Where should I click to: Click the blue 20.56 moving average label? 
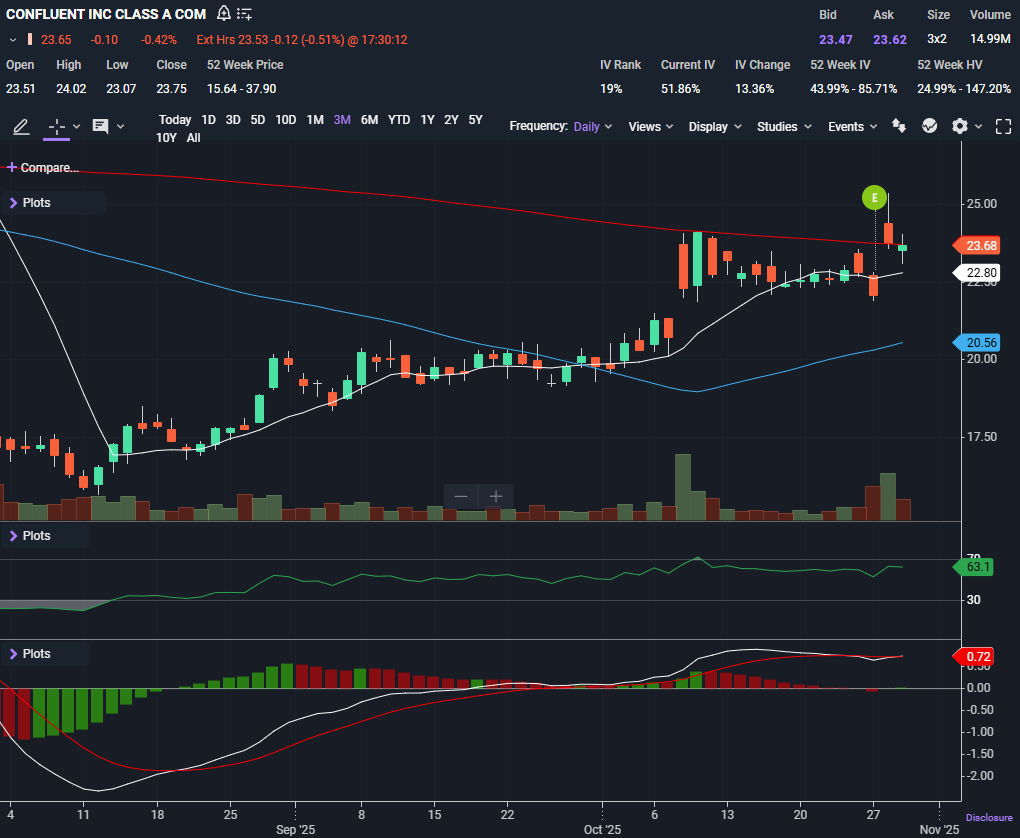977,342
